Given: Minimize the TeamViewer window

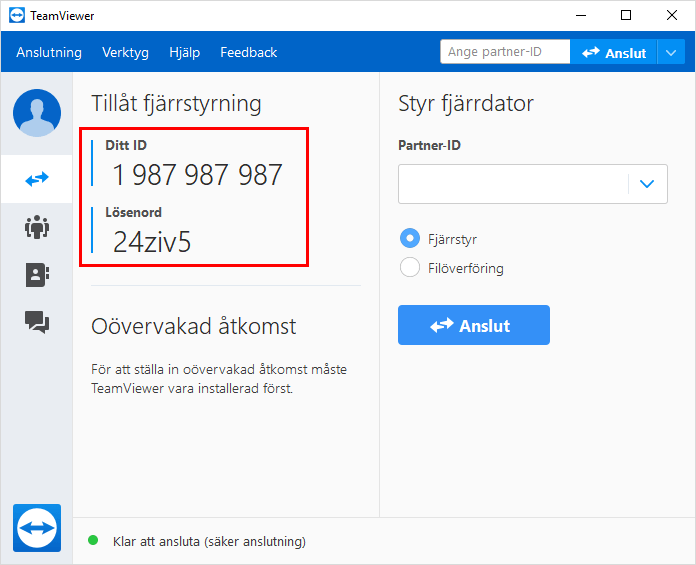Looking at the screenshot, I should pyautogui.click(x=581, y=16).
